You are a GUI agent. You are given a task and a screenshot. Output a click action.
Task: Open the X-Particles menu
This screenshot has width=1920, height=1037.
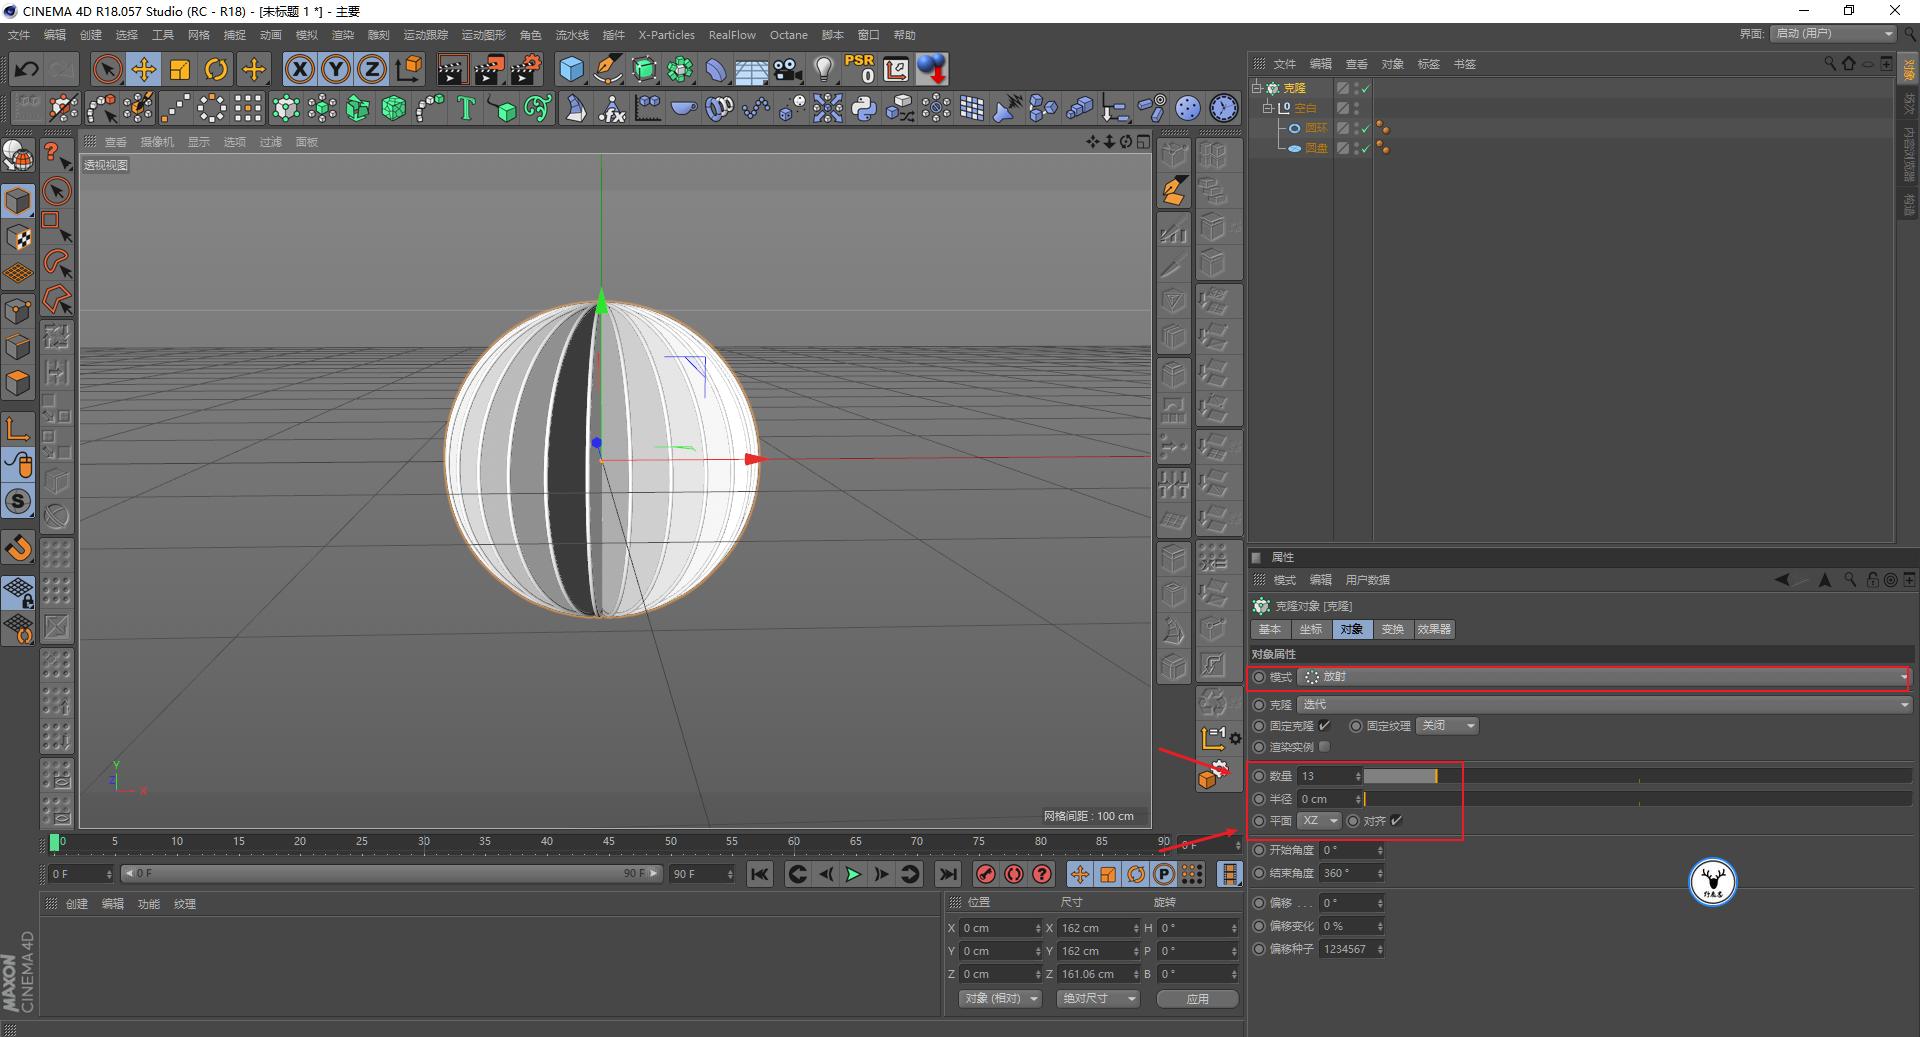point(666,35)
